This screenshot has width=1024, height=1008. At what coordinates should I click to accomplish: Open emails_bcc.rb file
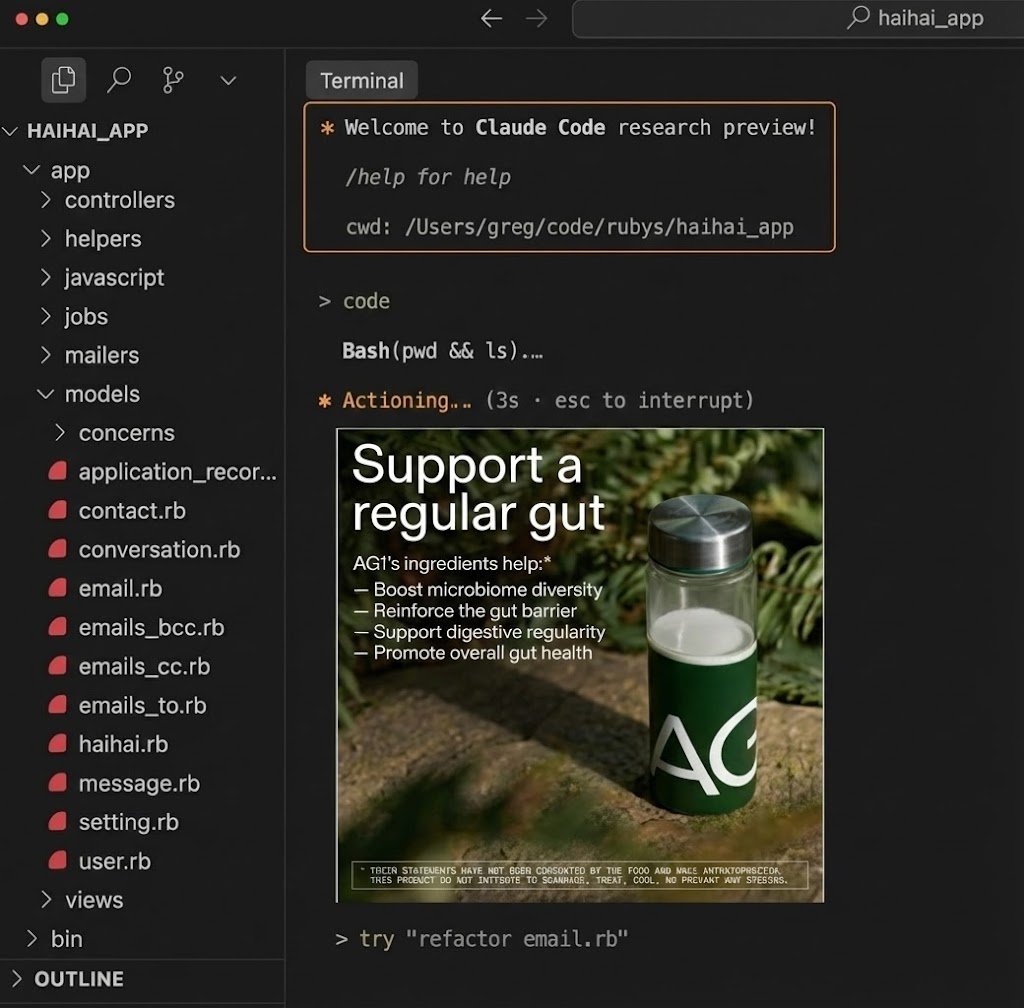152,627
